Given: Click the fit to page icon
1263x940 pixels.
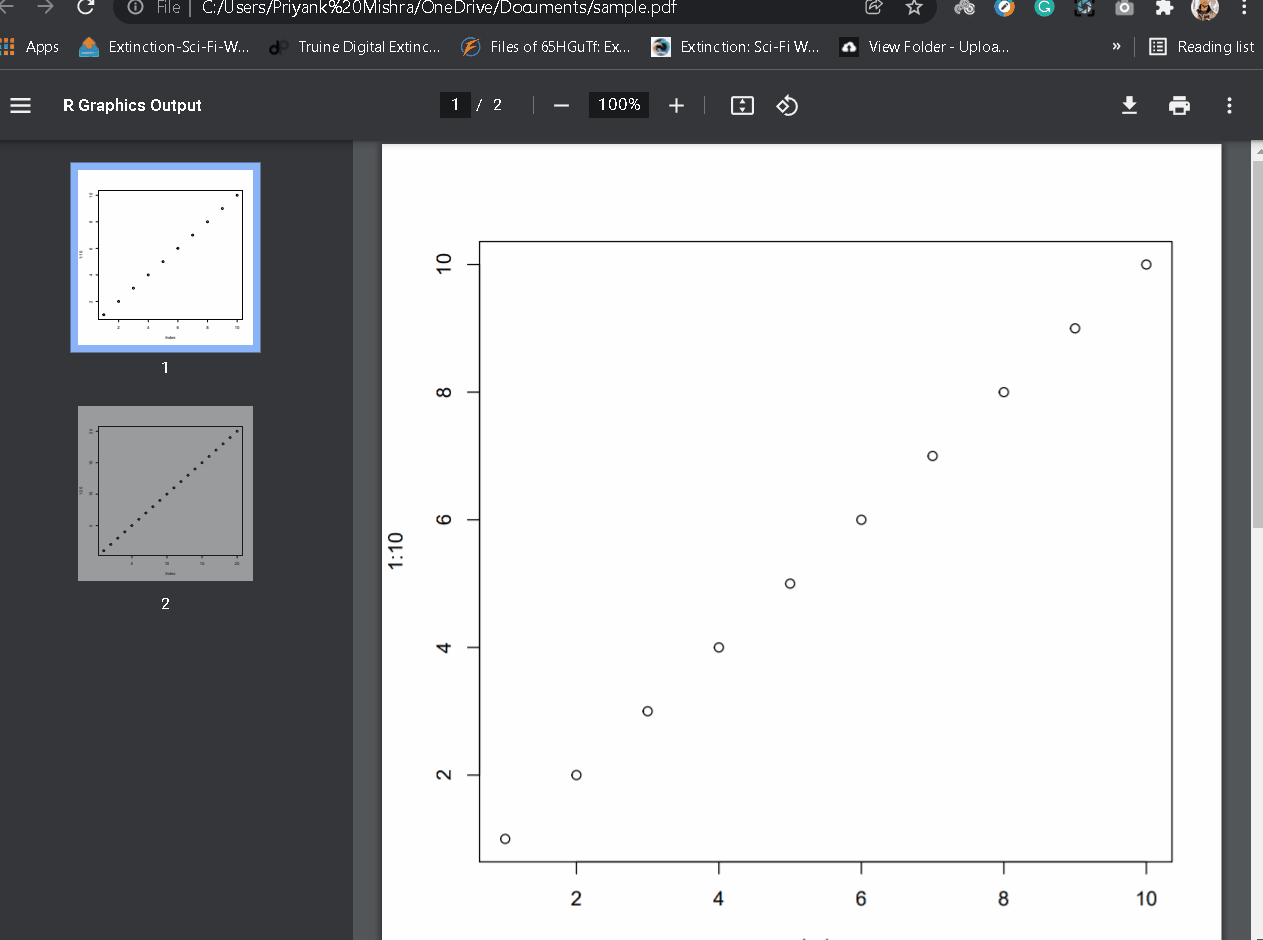Looking at the screenshot, I should pos(742,106).
